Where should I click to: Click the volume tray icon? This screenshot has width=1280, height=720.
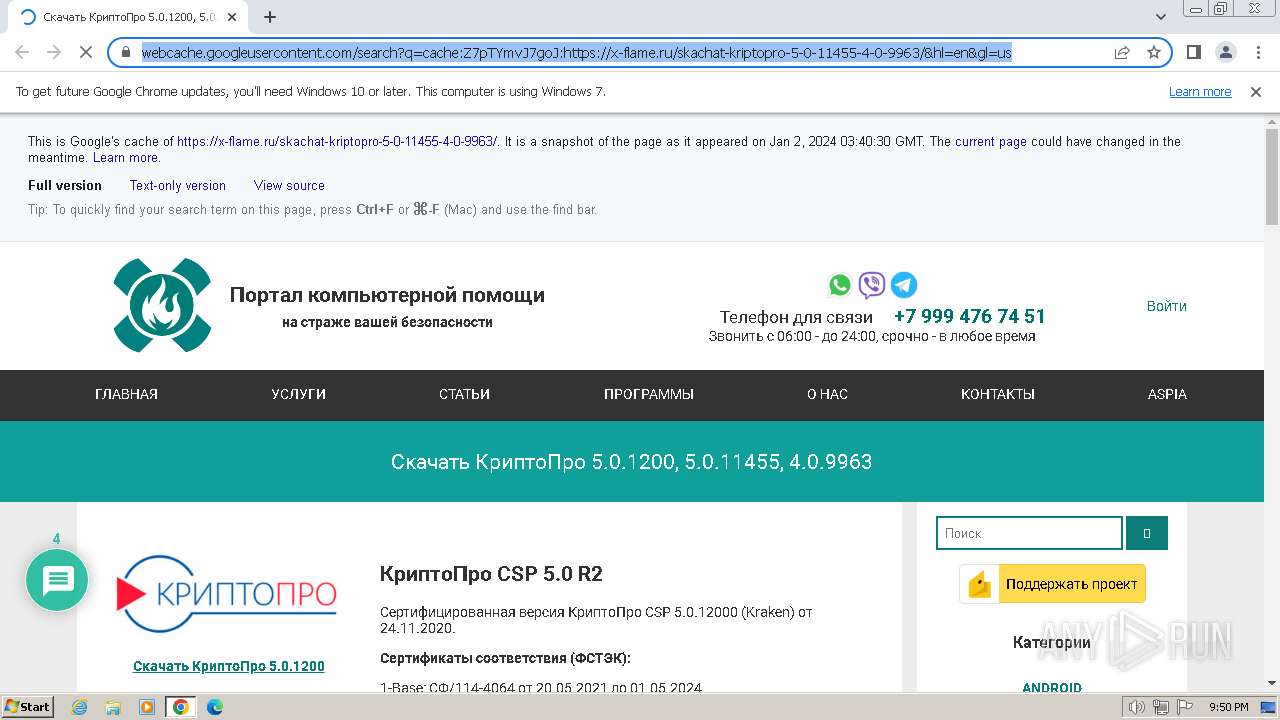pos(1137,707)
